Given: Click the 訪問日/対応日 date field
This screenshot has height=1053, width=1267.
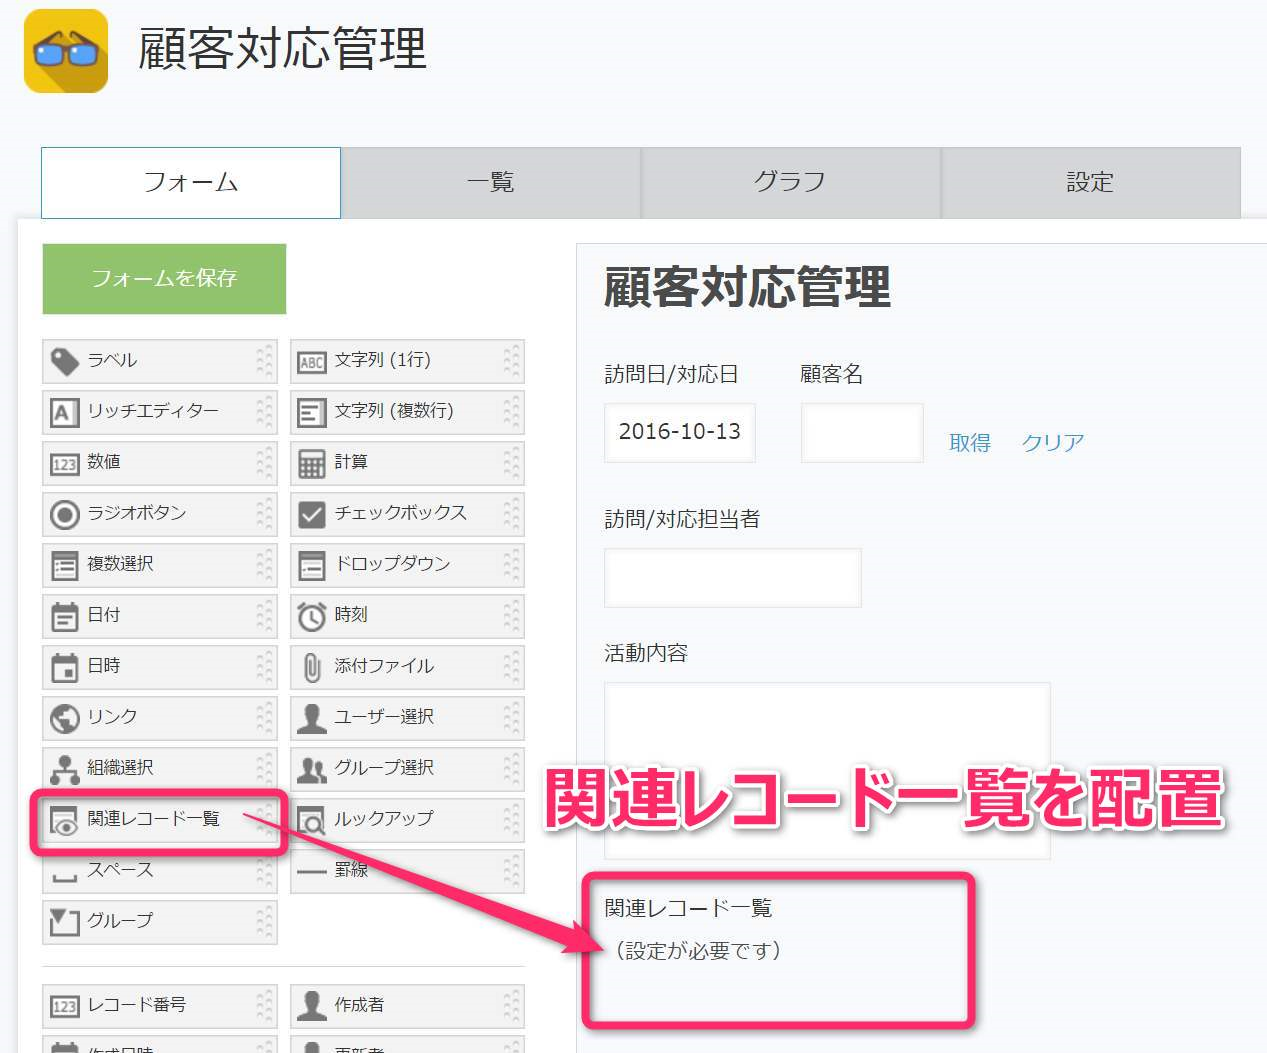Looking at the screenshot, I should [x=680, y=432].
